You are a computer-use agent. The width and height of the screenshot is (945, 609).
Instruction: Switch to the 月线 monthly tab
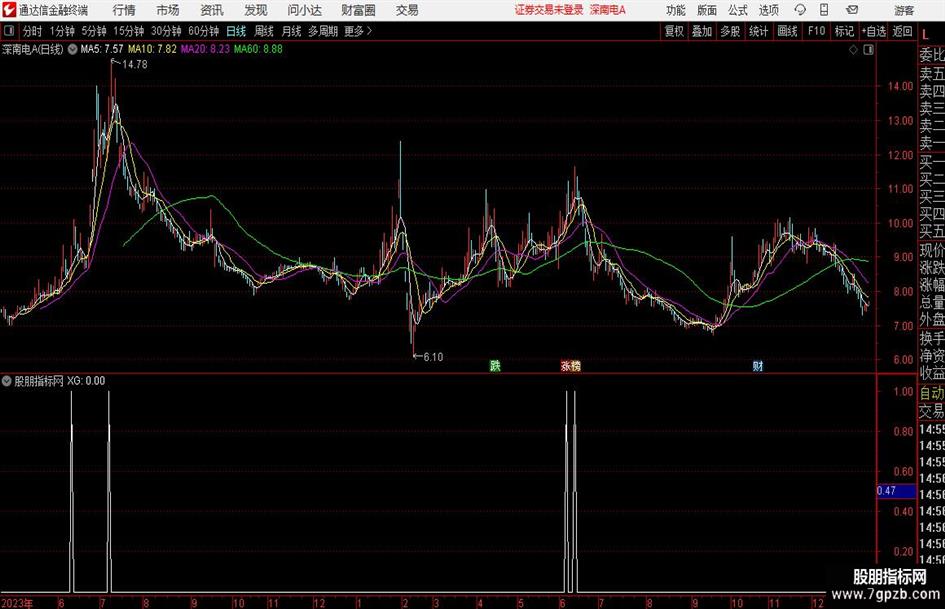292,31
